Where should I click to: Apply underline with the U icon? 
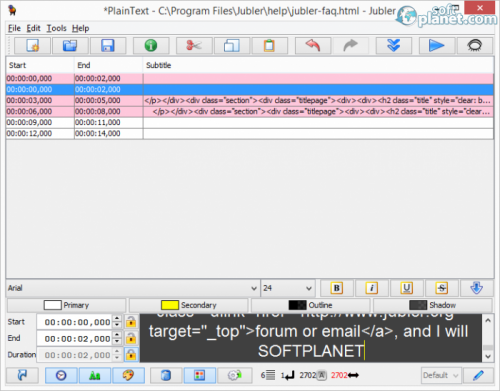407,288
